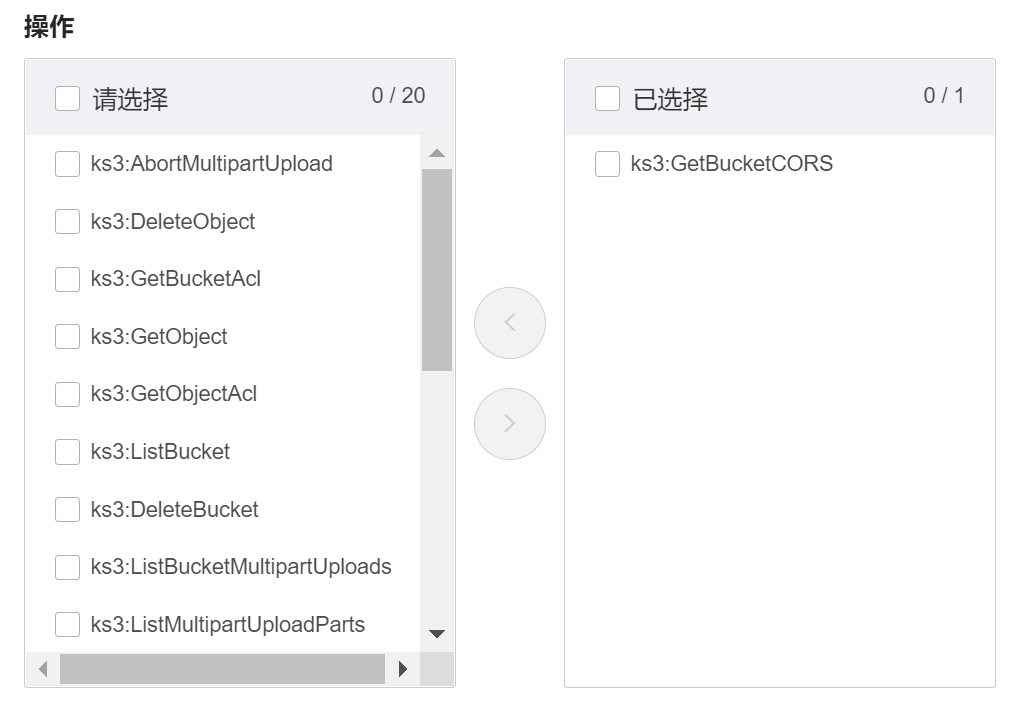Tick the ks3:ListBucket checkbox
The width and height of the screenshot is (1032, 722).
67,452
